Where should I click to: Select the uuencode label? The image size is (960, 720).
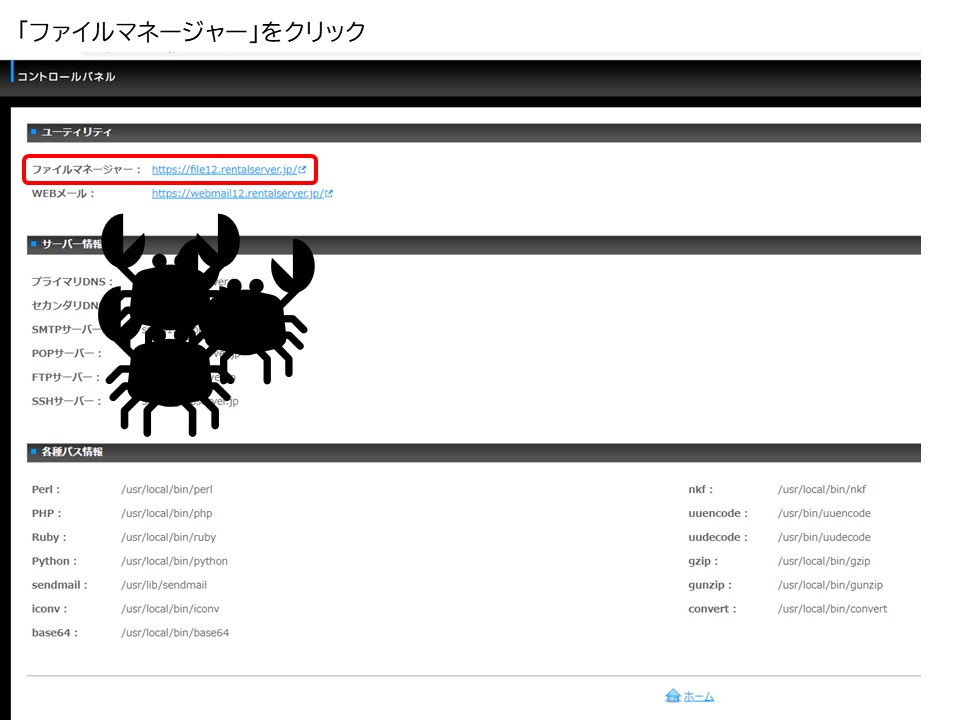pyautogui.click(x=718, y=513)
